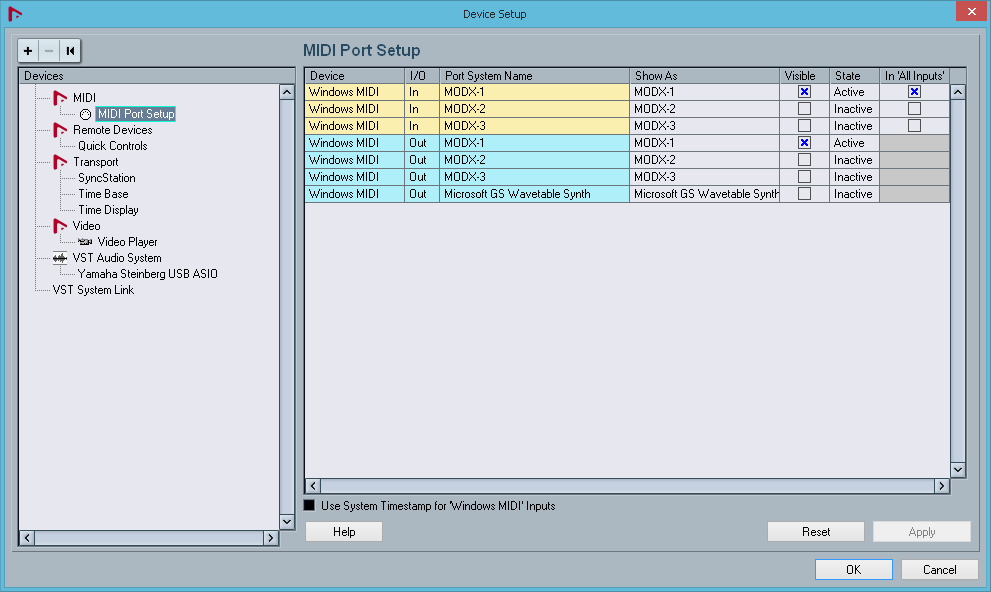Click port table scroll right arrow

pyautogui.click(x=942, y=486)
